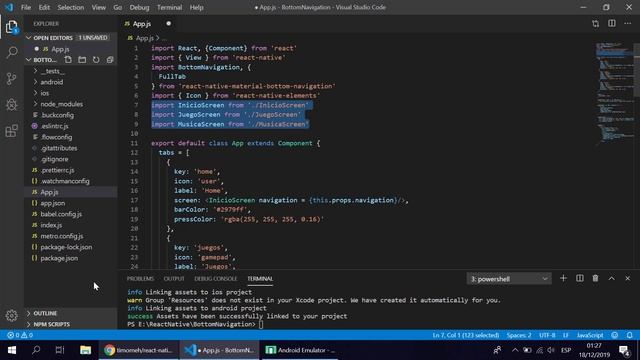
Task: Split the terminal panel
Action: (x=580, y=278)
